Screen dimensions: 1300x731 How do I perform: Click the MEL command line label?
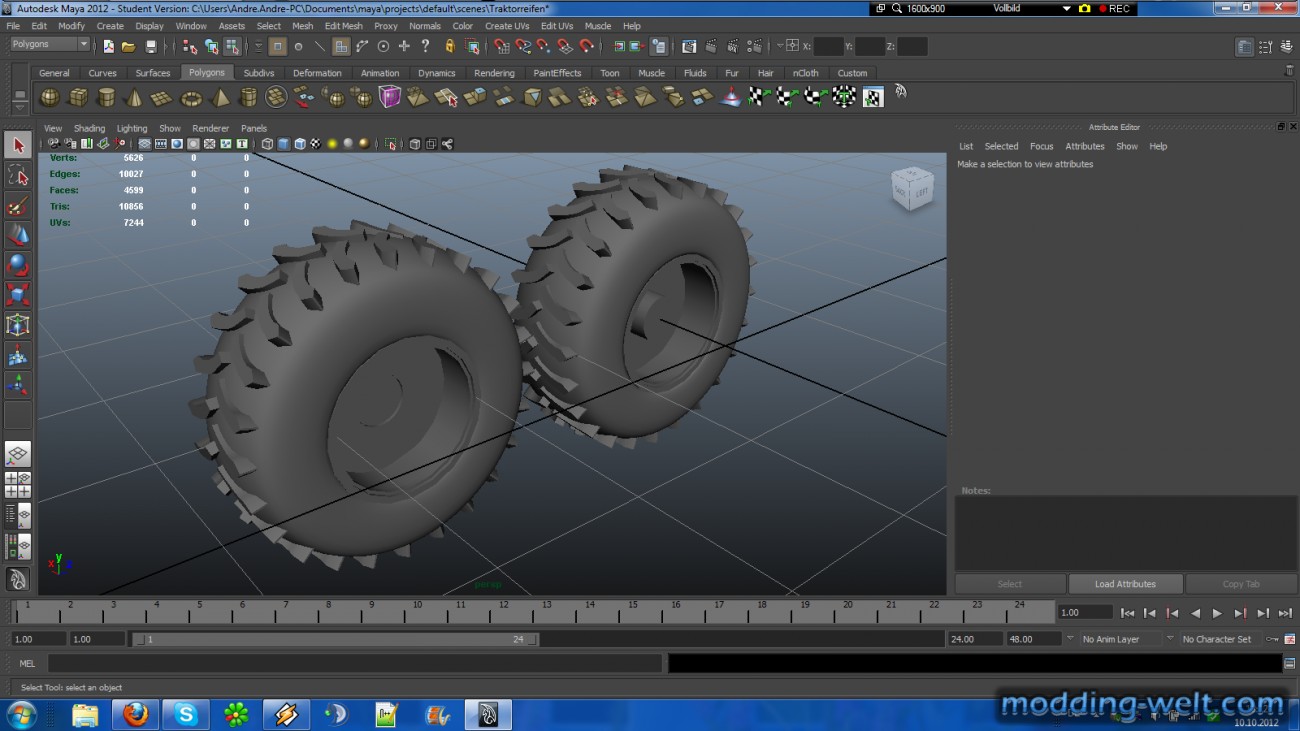point(27,663)
